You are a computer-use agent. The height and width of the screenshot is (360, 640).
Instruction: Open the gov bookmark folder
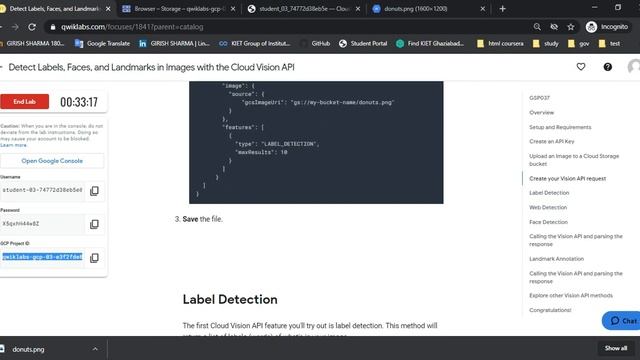tap(578, 43)
